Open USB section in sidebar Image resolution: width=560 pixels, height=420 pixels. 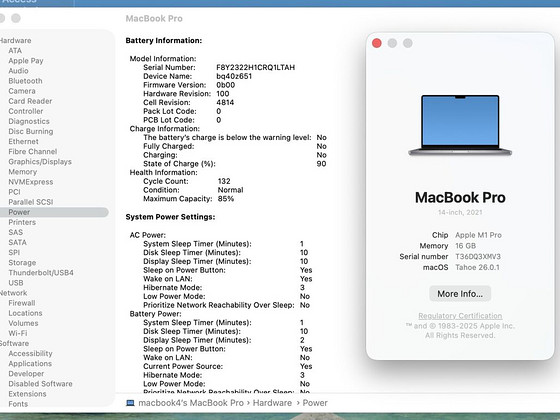click(x=16, y=283)
